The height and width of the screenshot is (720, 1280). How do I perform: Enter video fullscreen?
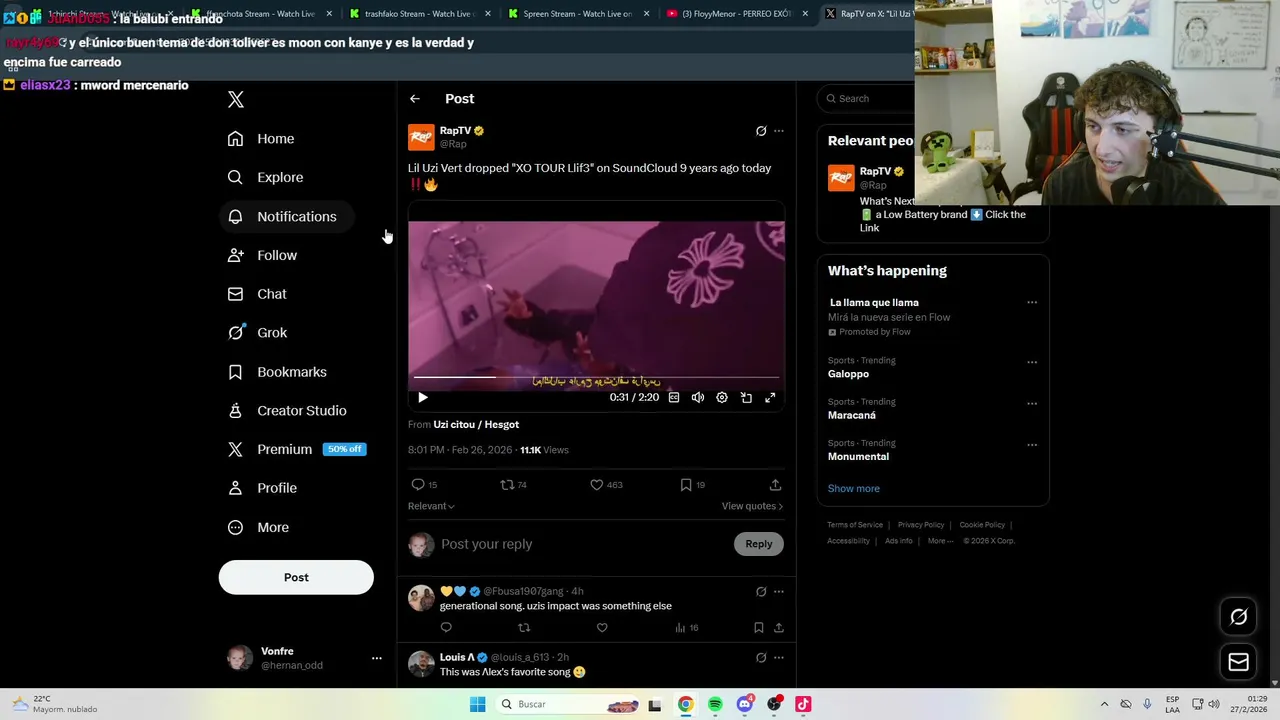click(770, 398)
